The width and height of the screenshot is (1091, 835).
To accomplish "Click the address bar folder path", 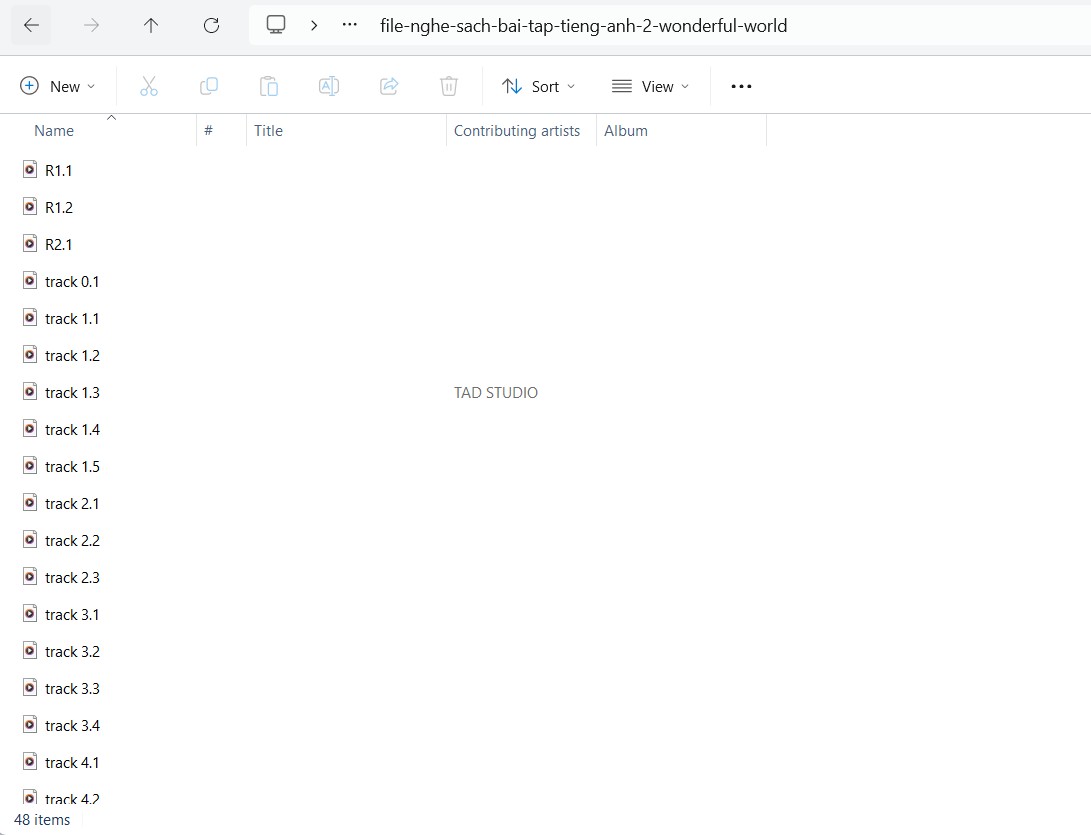I will 583,26.
